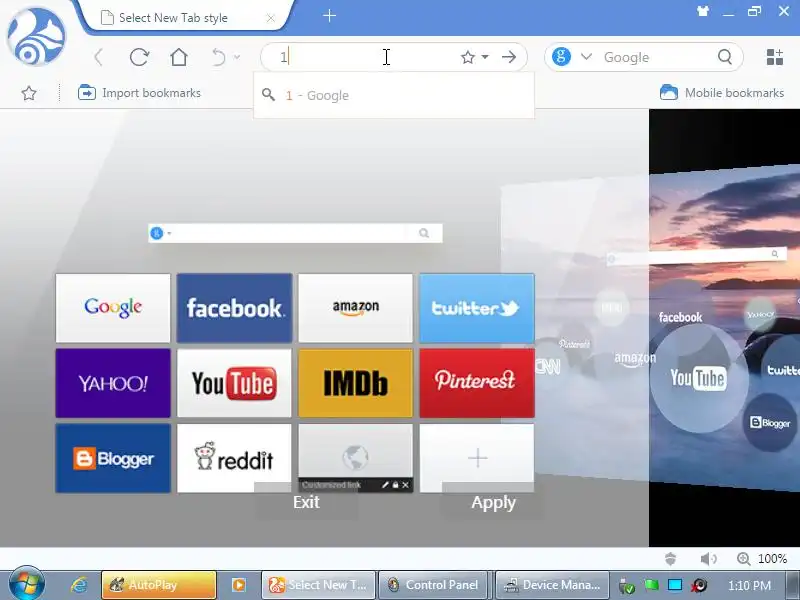Close the Select New Tab style tab

click(270, 18)
